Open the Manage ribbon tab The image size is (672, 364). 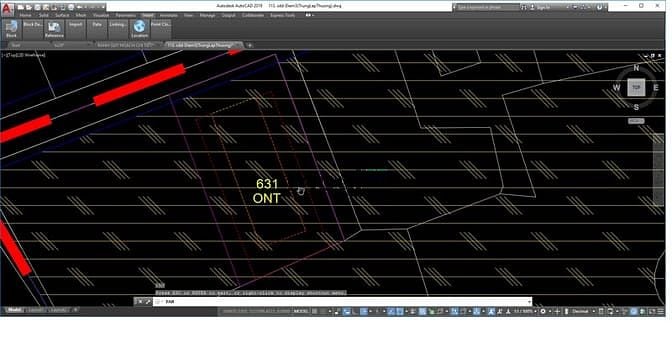click(207, 15)
